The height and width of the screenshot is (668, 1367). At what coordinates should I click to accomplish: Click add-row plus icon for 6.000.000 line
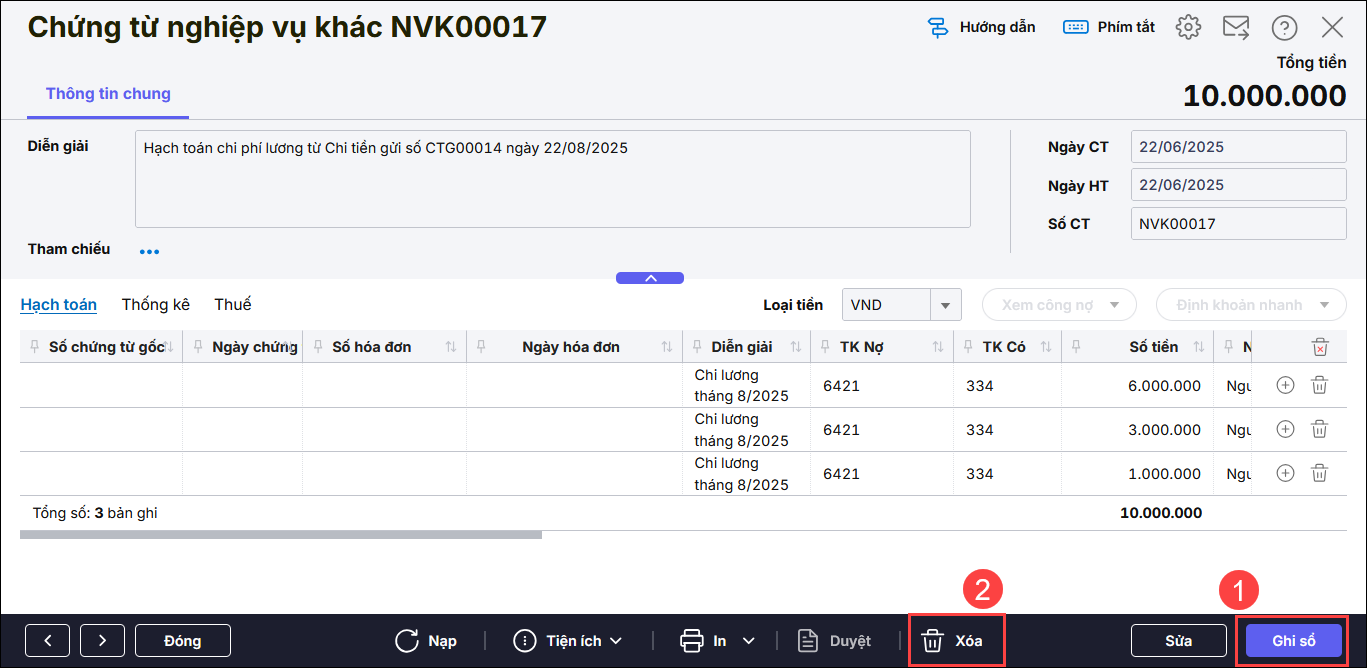tap(1286, 385)
